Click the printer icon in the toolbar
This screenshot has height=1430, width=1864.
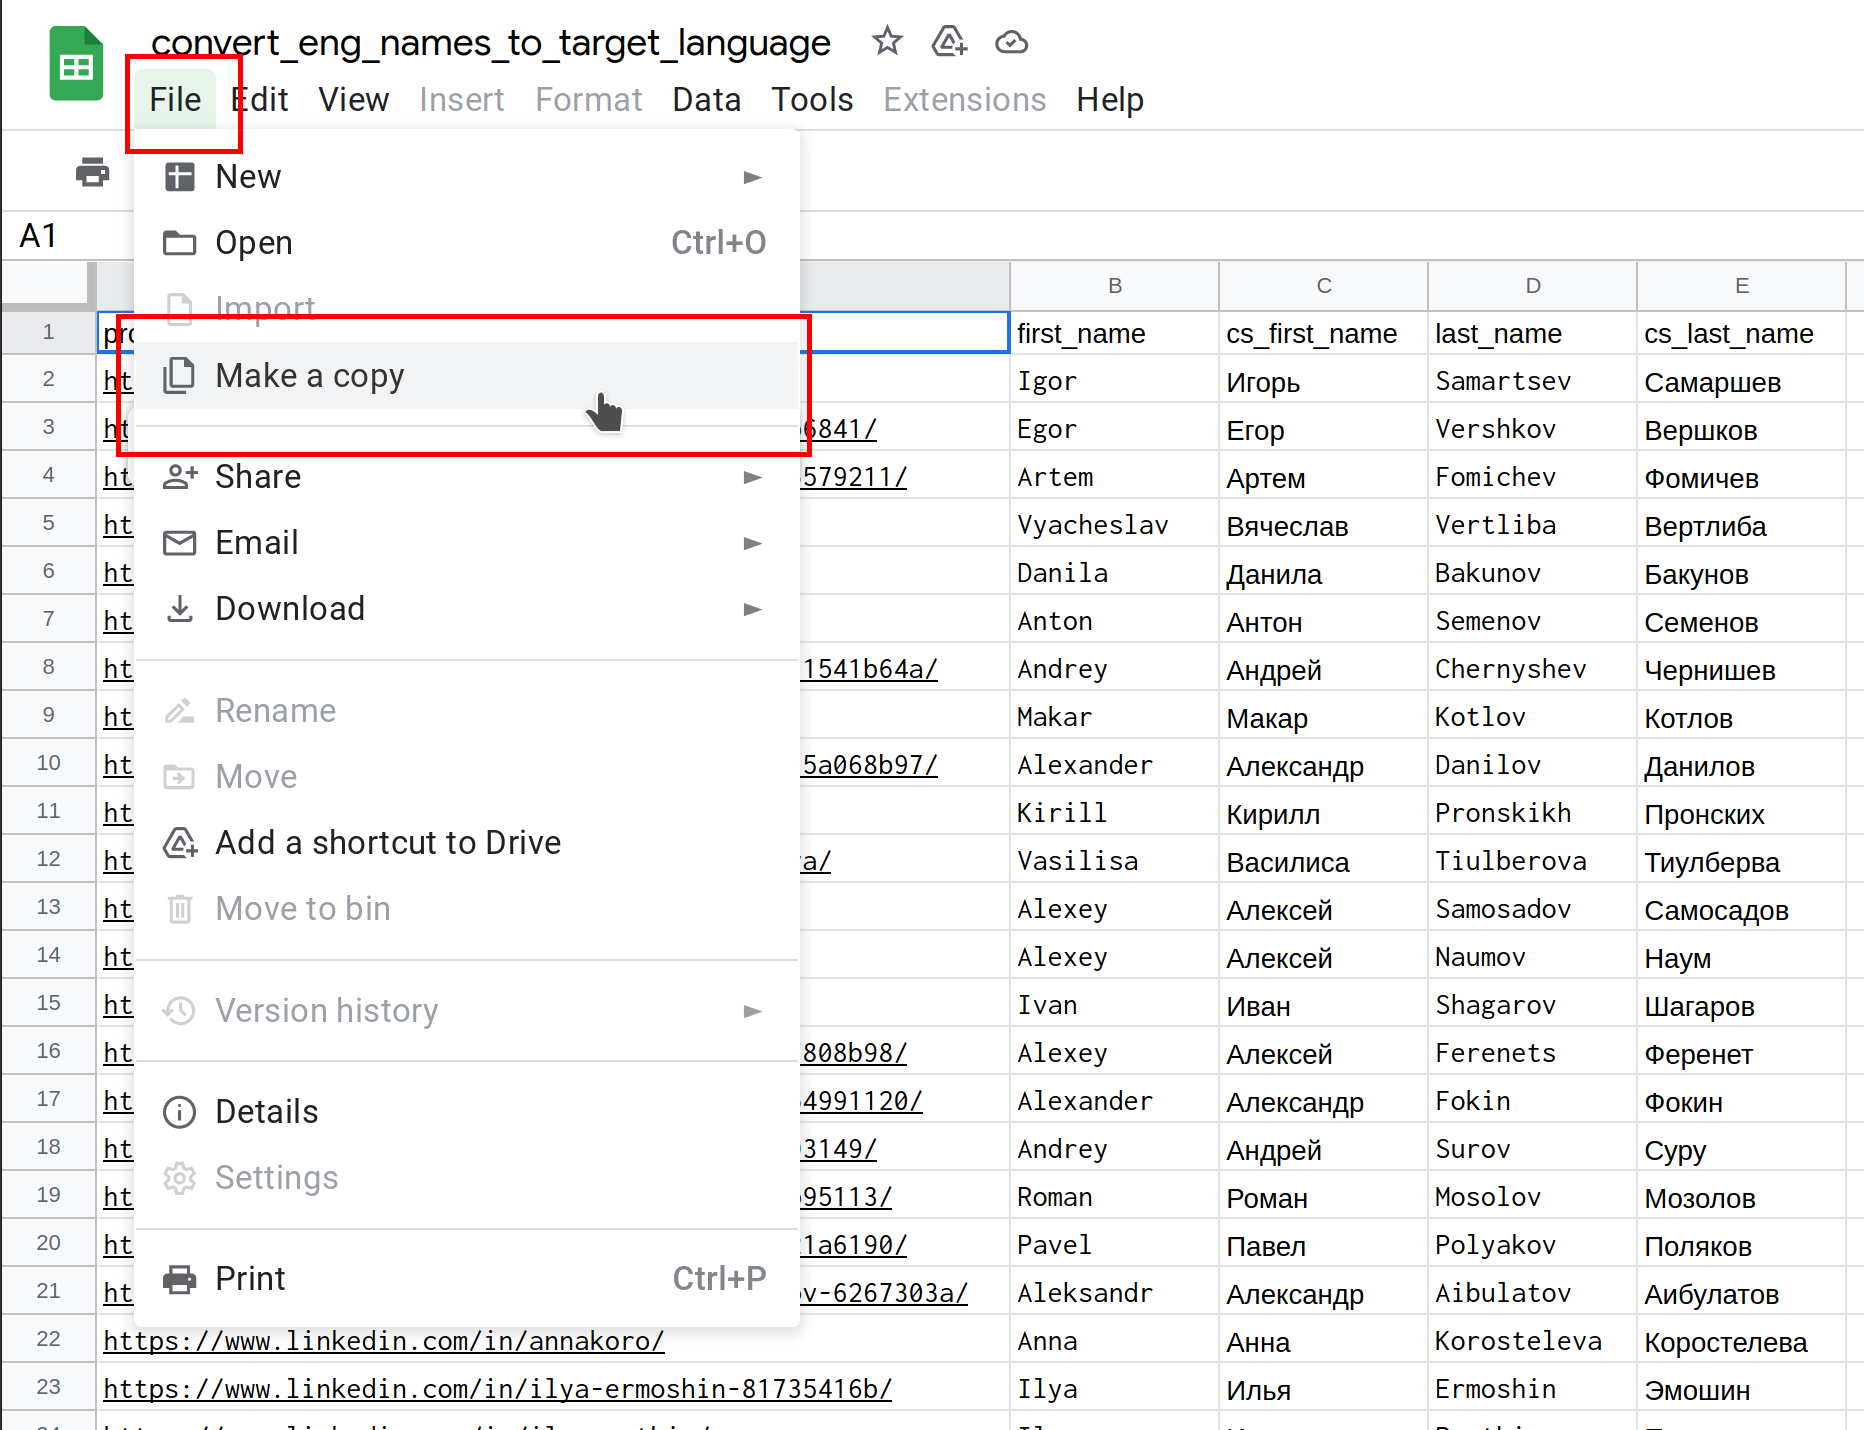[x=92, y=173]
